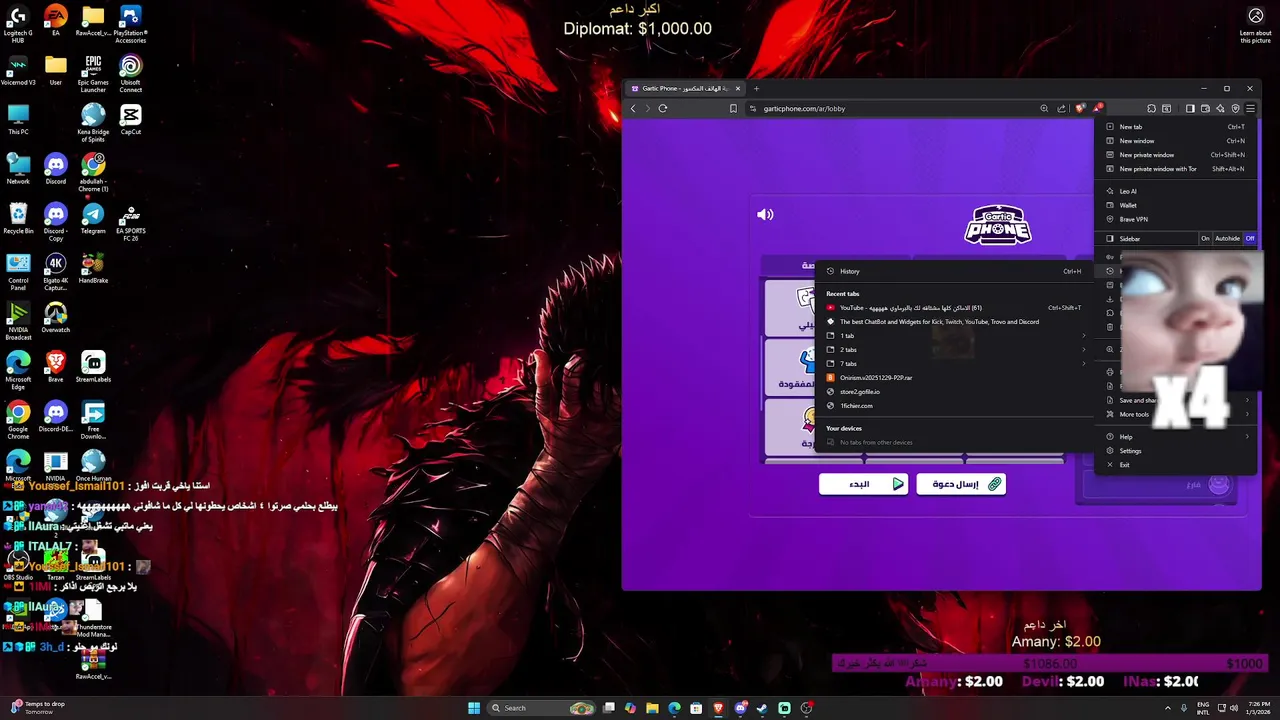Image resolution: width=1280 pixels, height=720 pixels.
Task: Launch Epic Games Launcher shortcut
Action: pyautogui.click(x=93, y=73)
